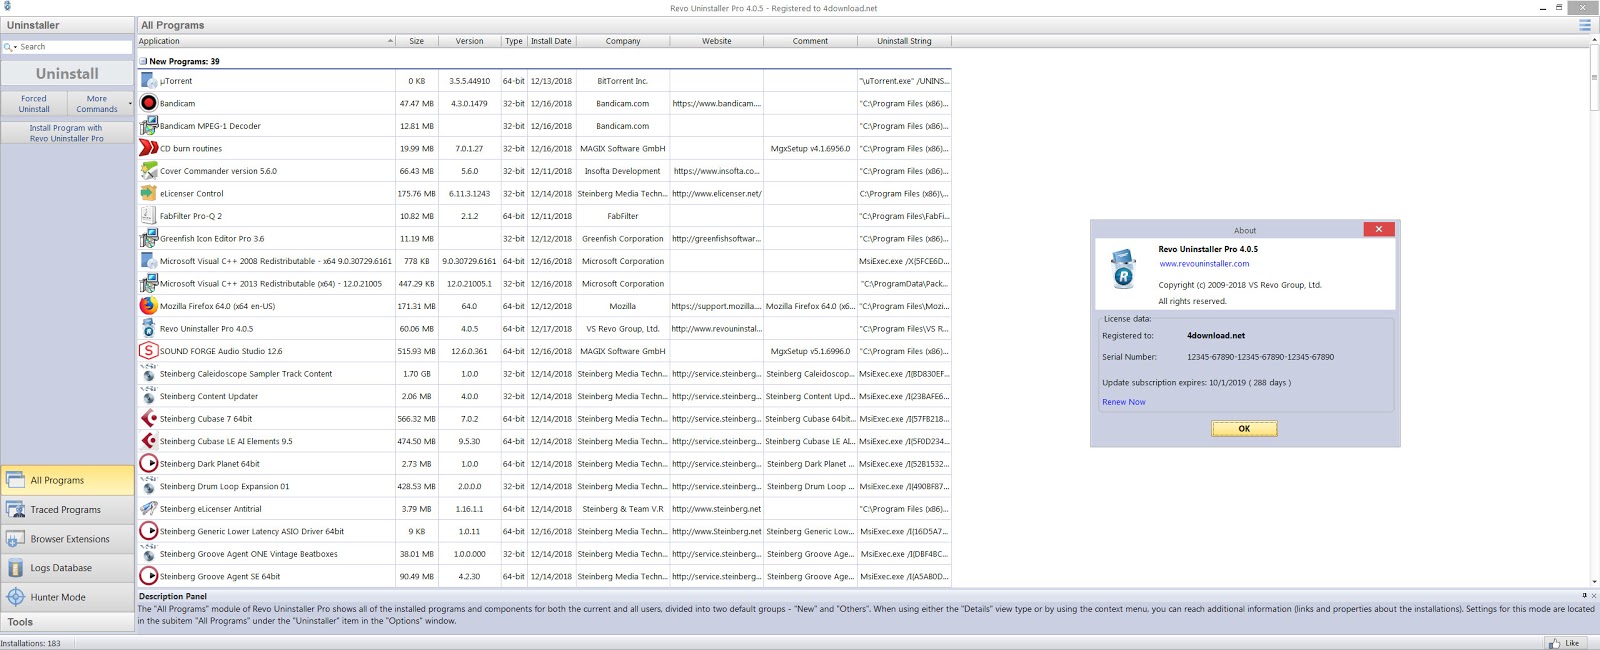The width and height of the screenshot is (1600, 650).
Task: Select the Cover Commander icon
Action: pos(148,171)
